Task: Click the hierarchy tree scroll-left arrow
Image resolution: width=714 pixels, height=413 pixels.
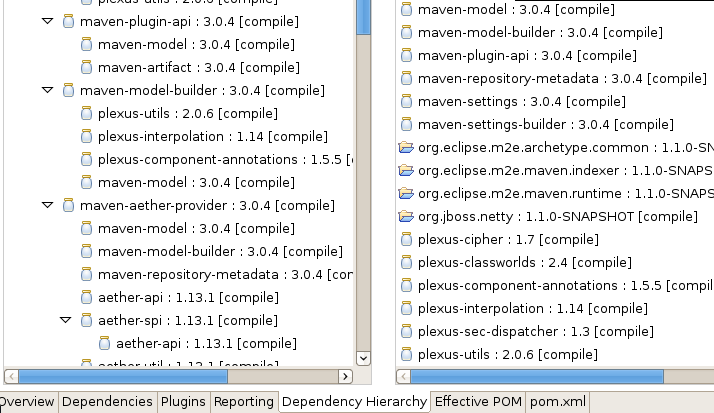Action: 11,376
